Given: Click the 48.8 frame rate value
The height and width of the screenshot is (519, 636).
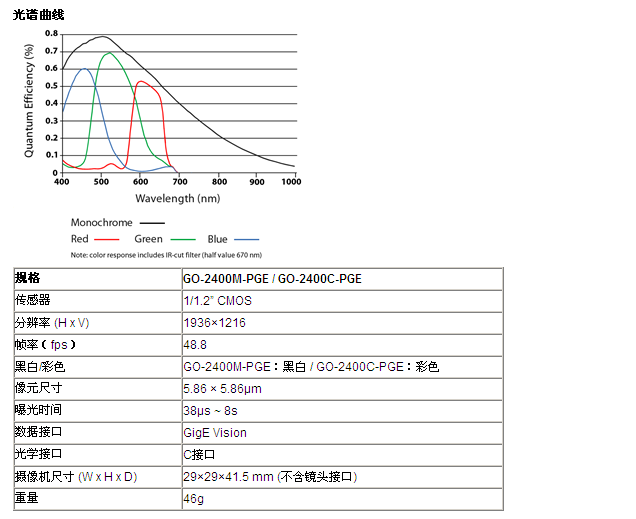Looking at the screenshot, I should tap(195, 345).
